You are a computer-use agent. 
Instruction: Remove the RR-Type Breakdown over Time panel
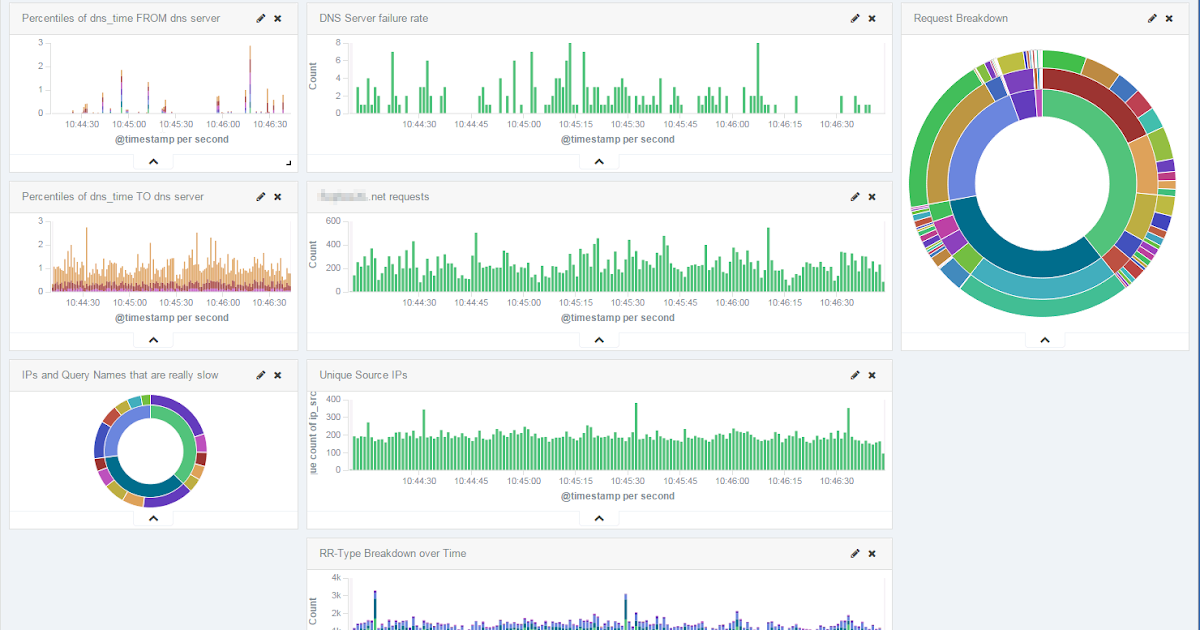(872, 553)
